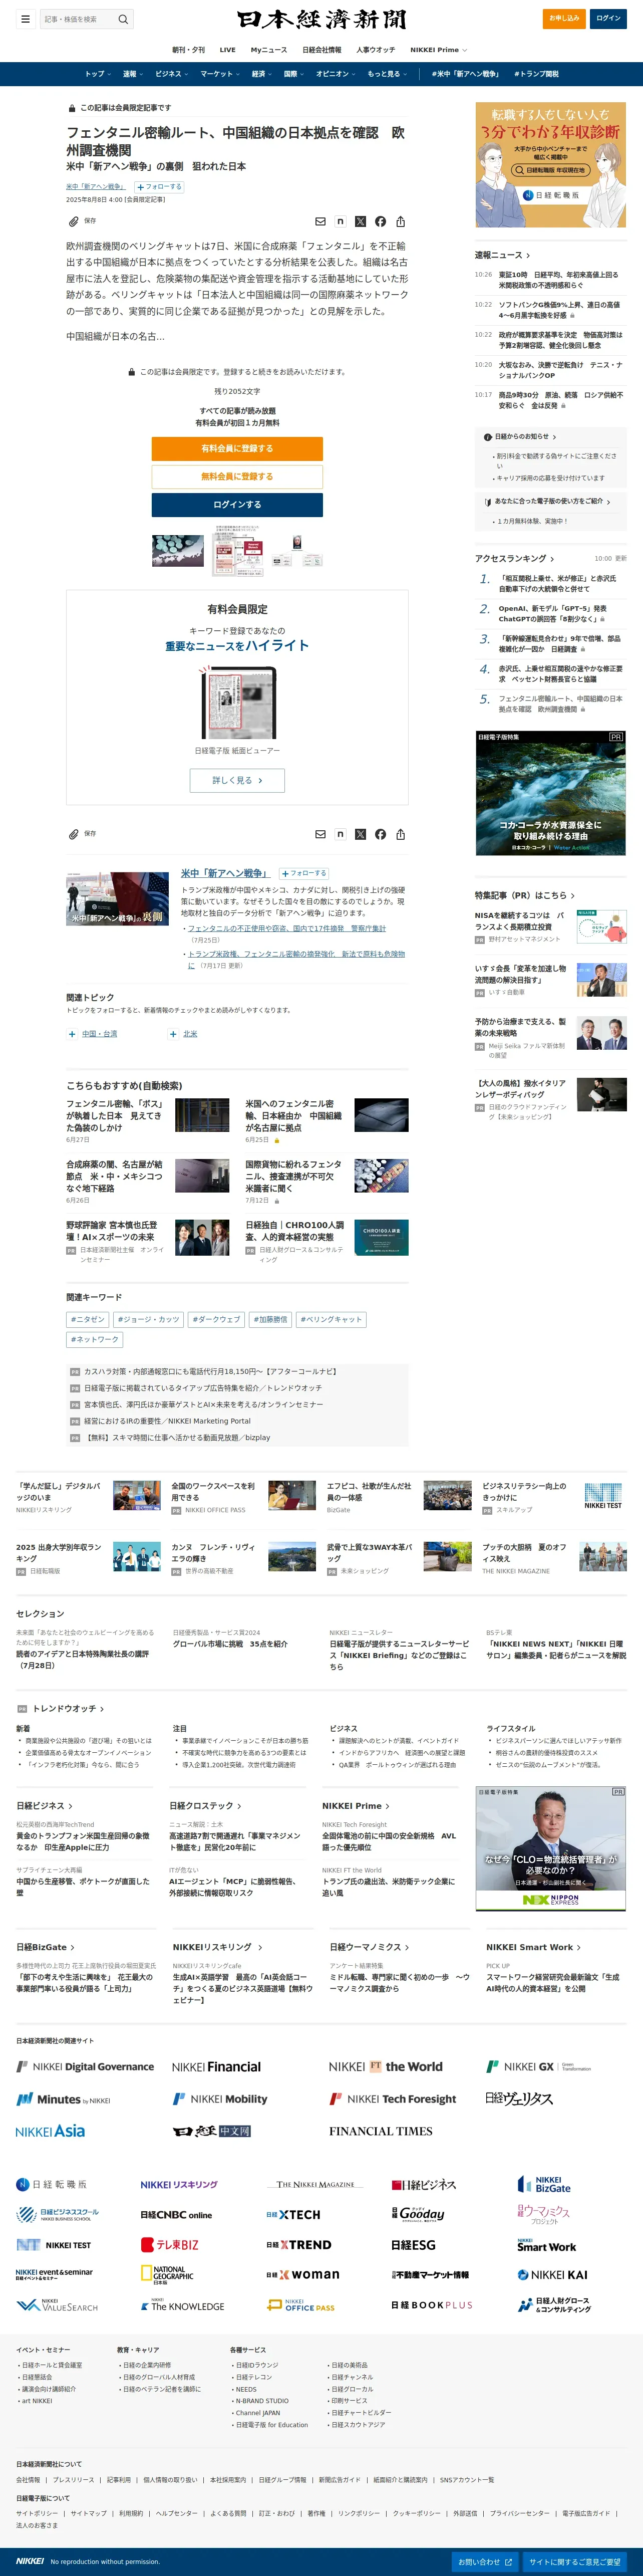Expand the 国際 navigation dropdown
This screenshot has width=643, height=2576.
293,74
